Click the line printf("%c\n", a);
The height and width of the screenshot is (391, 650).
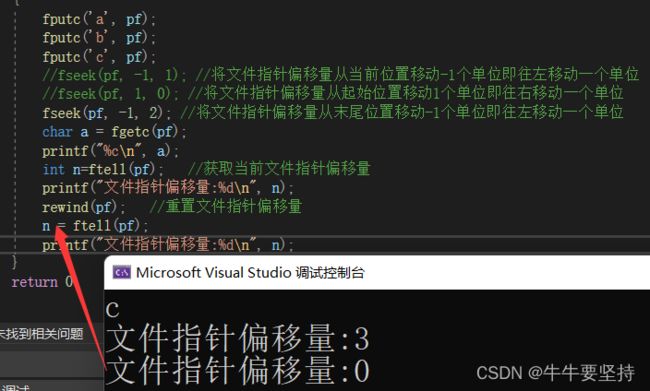[110, 151]
